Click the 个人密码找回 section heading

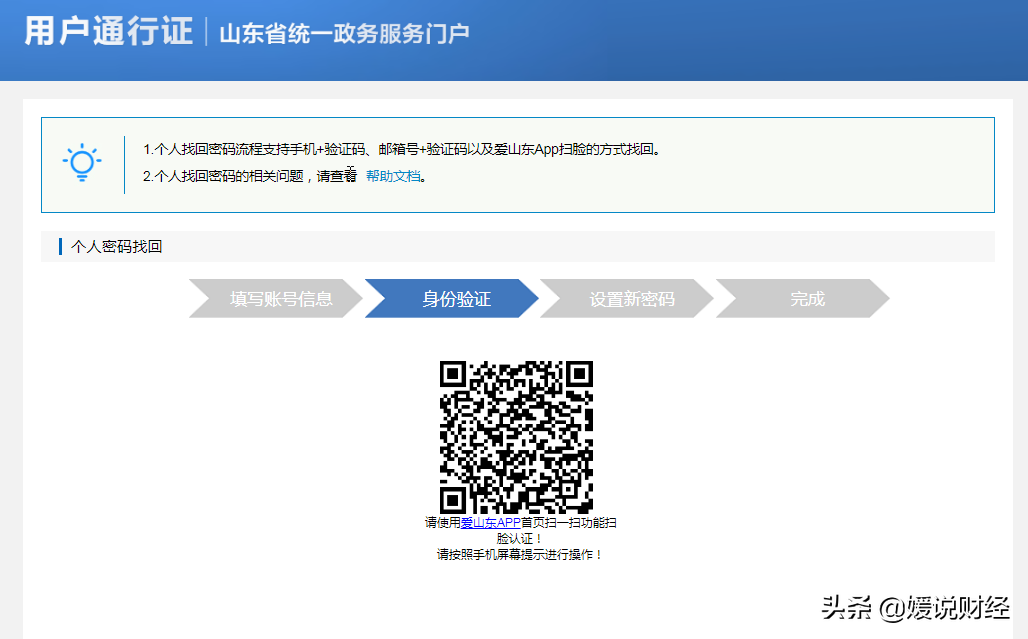click(x=117, y=246)
